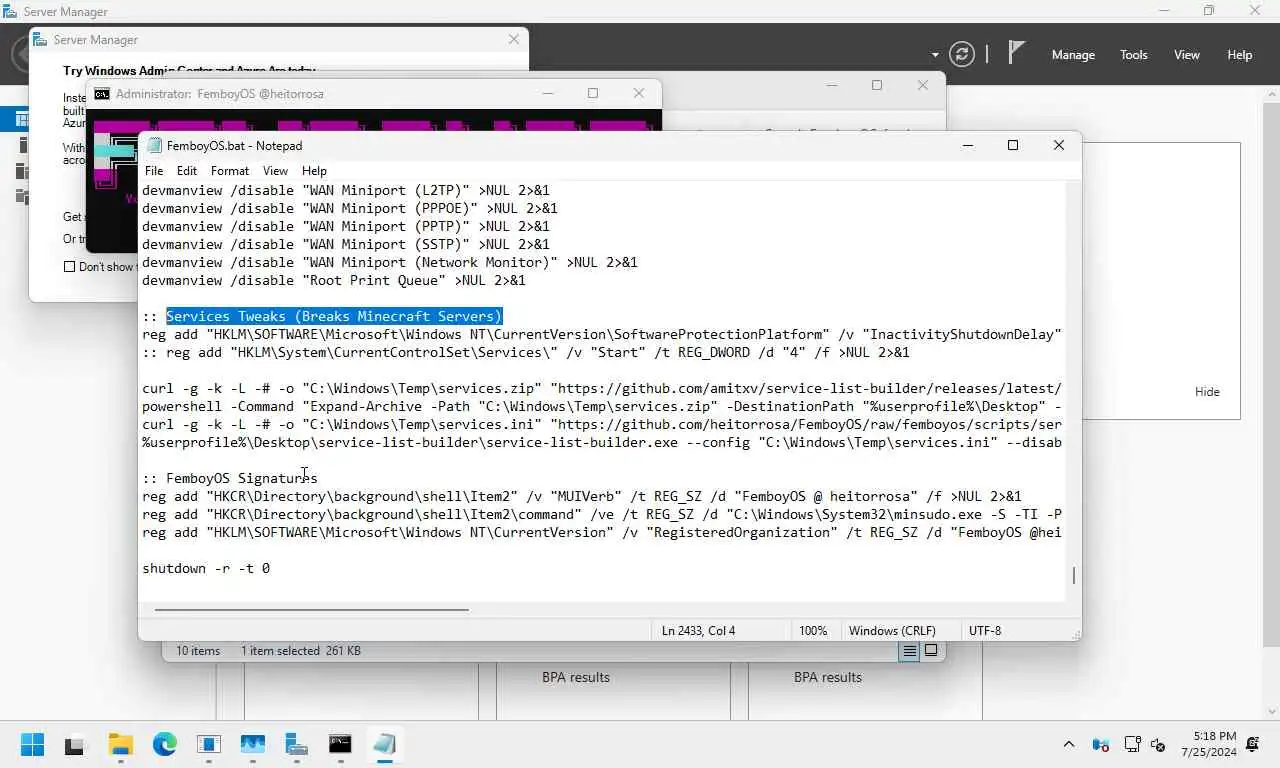Click the network icon in the system tray

click(1133, 745)
